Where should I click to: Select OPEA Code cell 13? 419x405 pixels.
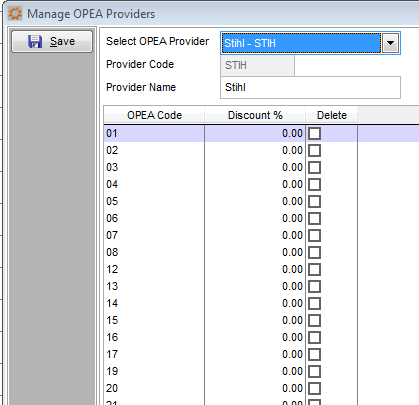(x=154, y=287)
